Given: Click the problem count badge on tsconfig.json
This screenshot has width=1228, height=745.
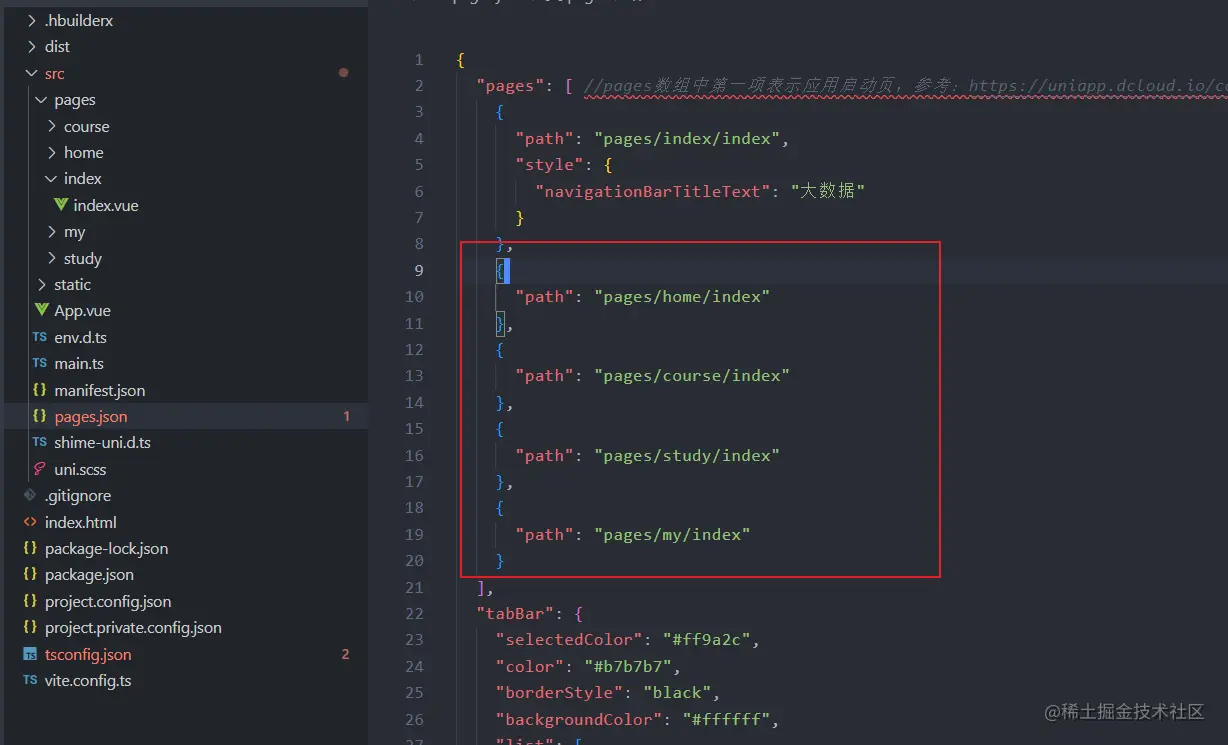Looking at the screenshot, I should click(346, 654).
